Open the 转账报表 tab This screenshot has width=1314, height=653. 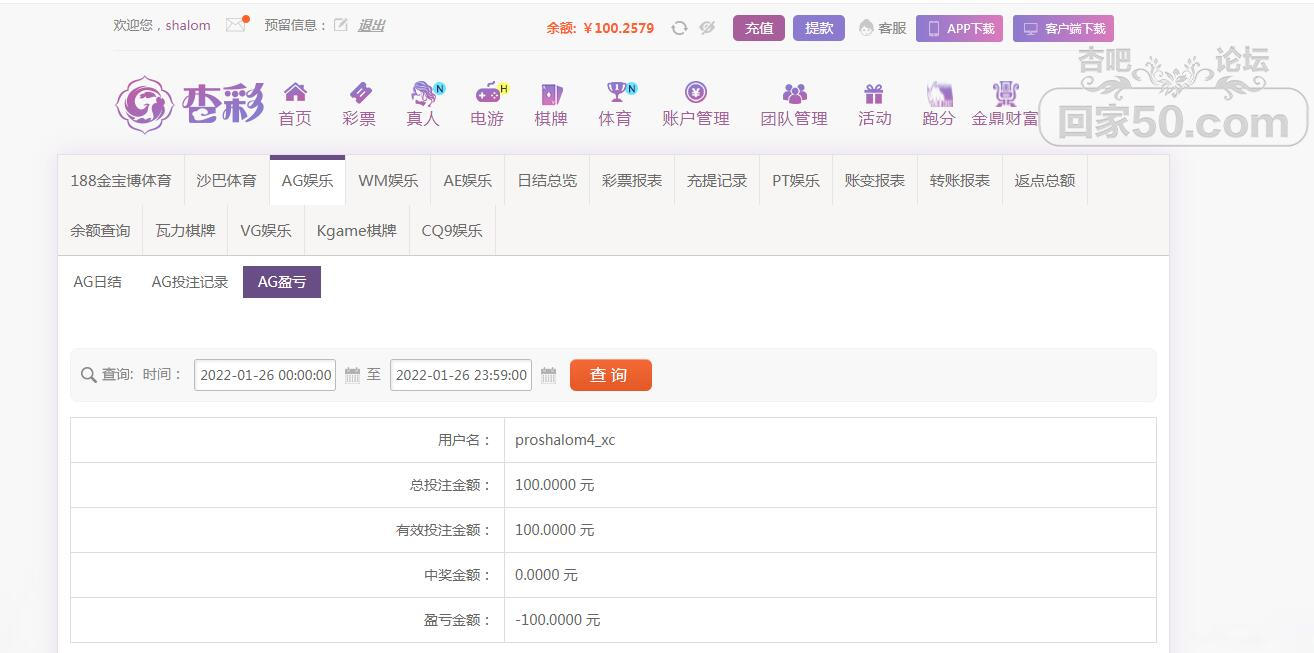tap(960, 180)
